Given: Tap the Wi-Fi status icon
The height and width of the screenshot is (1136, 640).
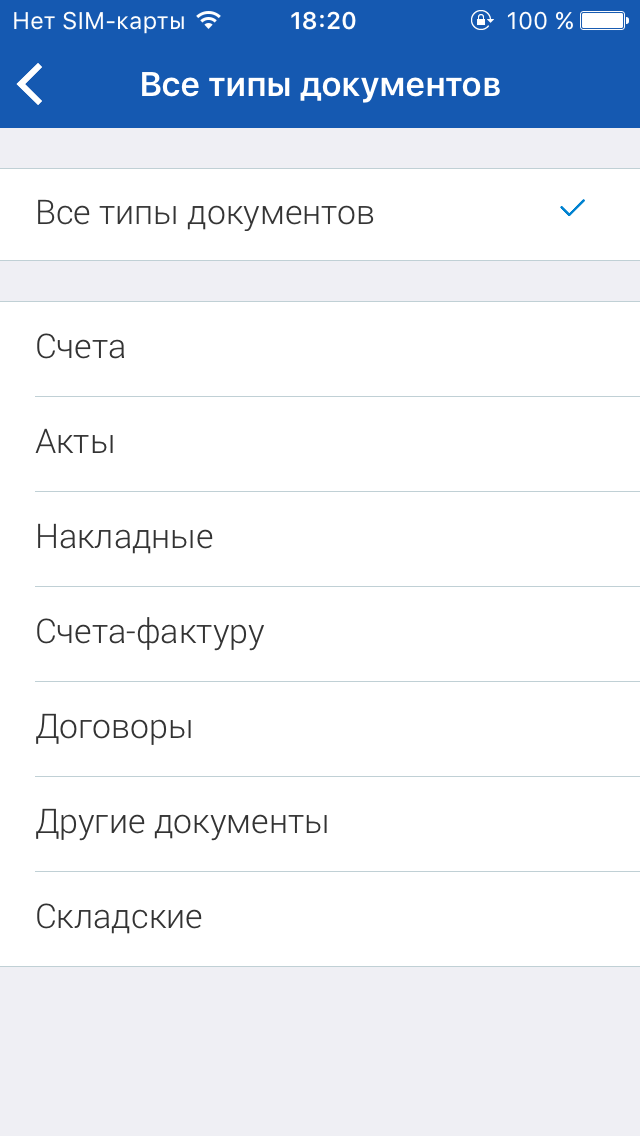Looking at the screenshot, I should point(209,21).
